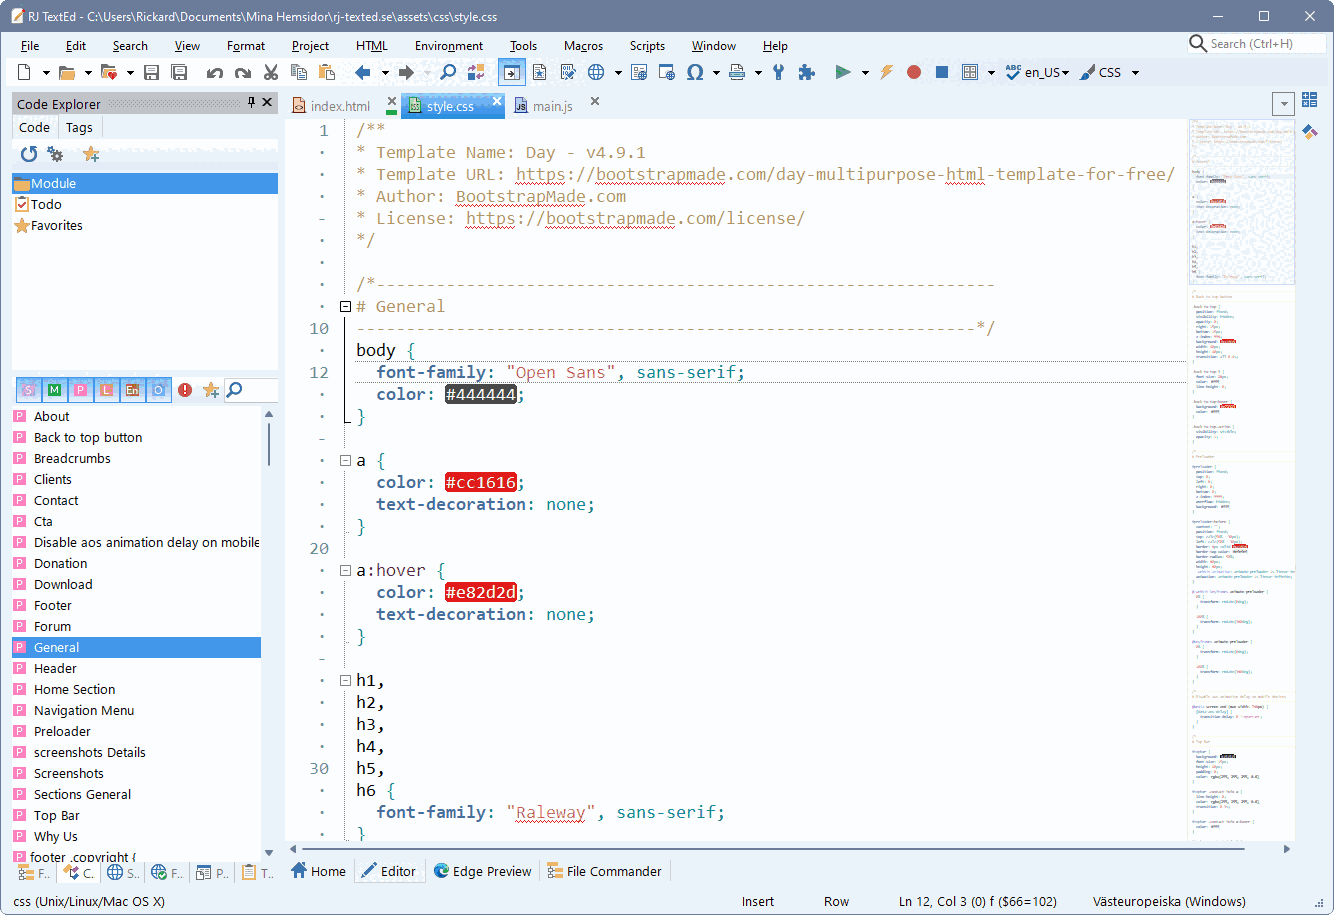Image resolution: width=1334 pixels, height=915 pixels.
Task: Open the File Commander view
Action: (x=604, y=871)
